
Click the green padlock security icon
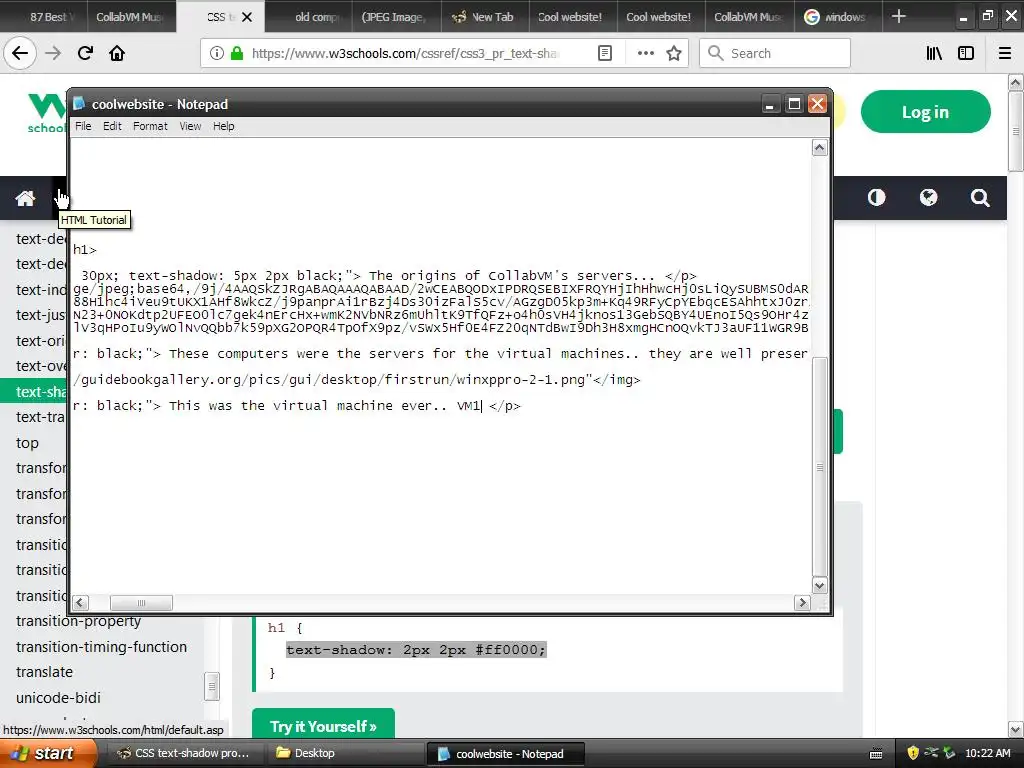(237, 53)
